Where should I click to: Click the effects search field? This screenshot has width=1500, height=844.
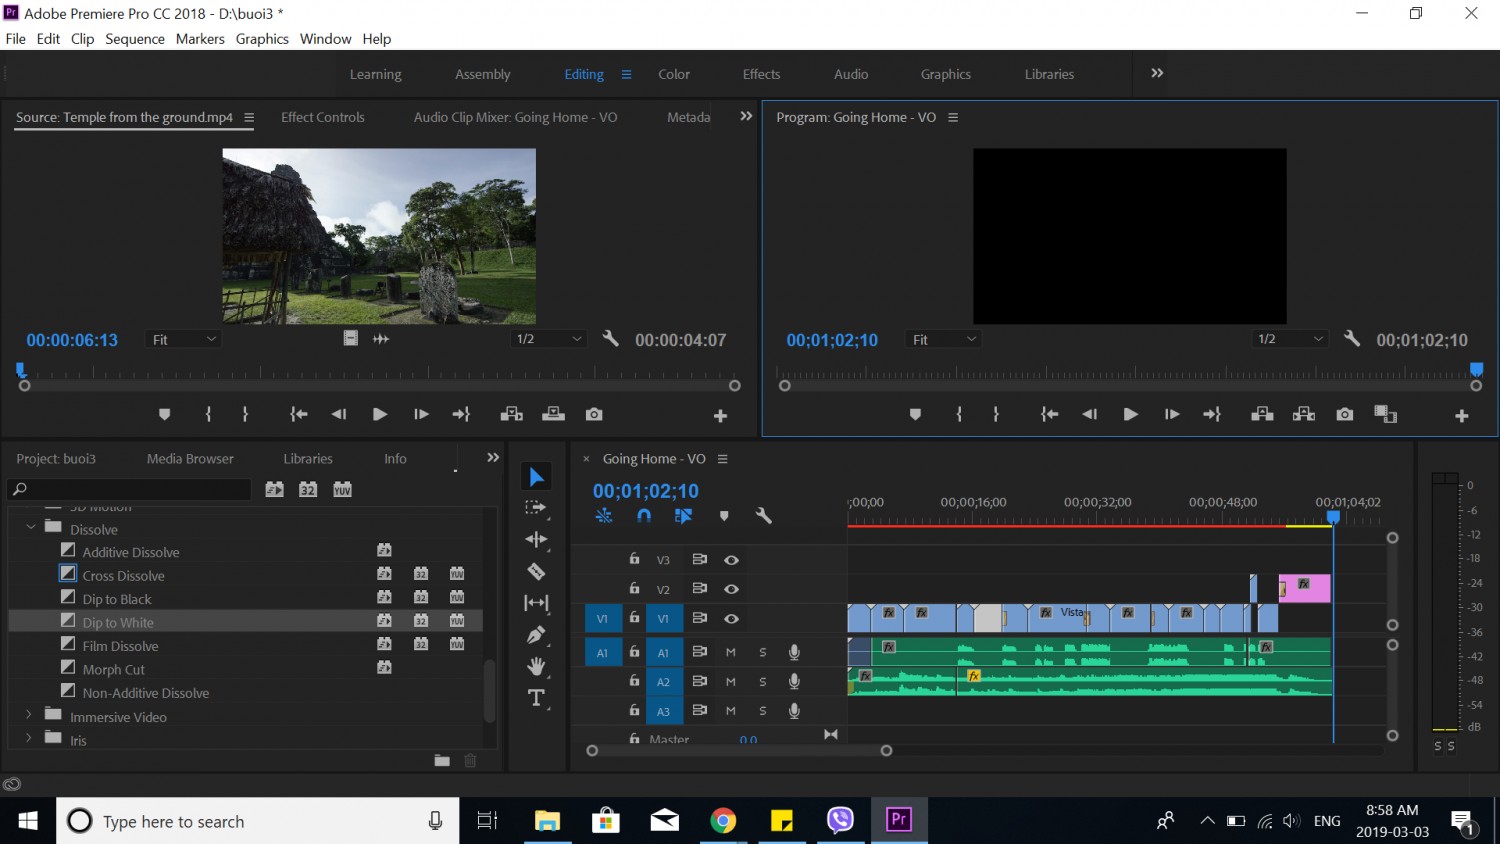pos(130,489)
